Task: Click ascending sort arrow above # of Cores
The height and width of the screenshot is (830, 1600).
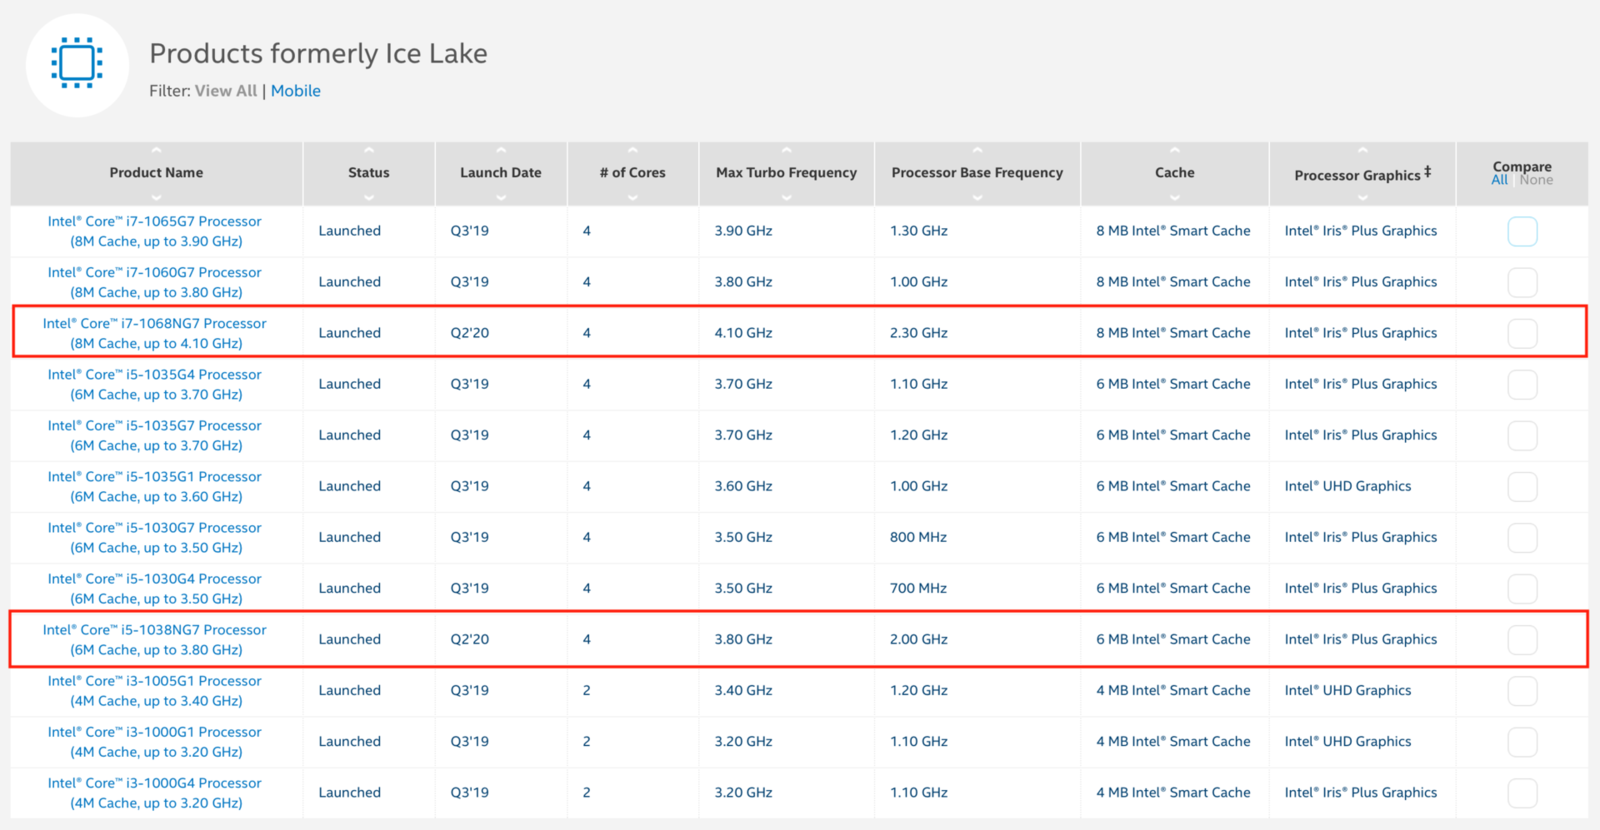Action: (632, 150)
